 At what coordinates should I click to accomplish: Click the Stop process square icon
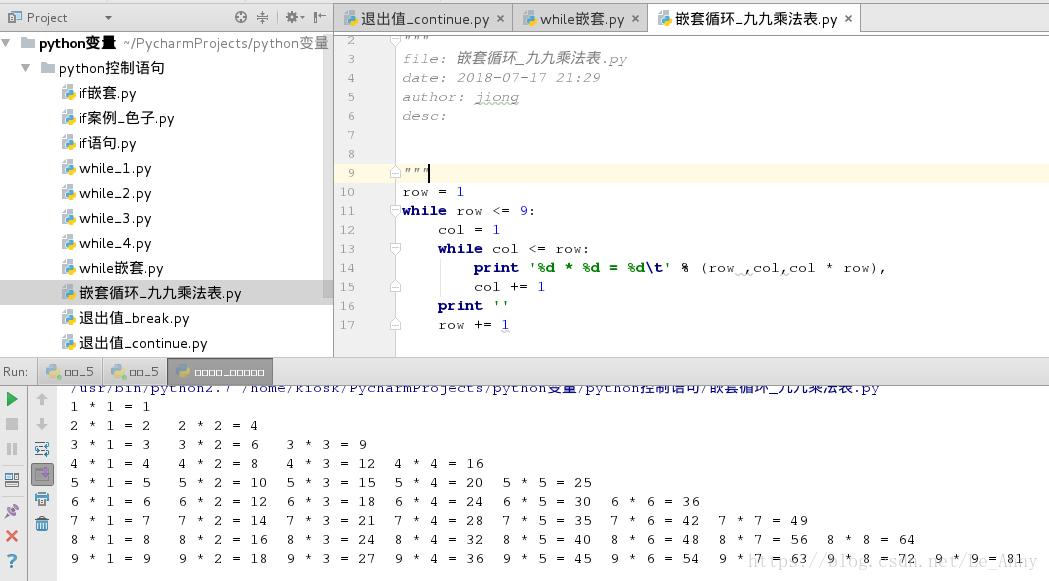12,424
